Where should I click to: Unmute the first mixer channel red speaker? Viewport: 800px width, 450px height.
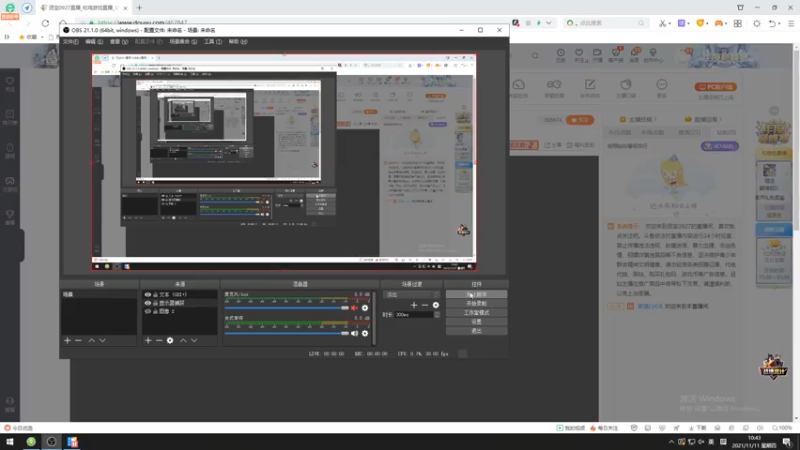pos(355,308)
